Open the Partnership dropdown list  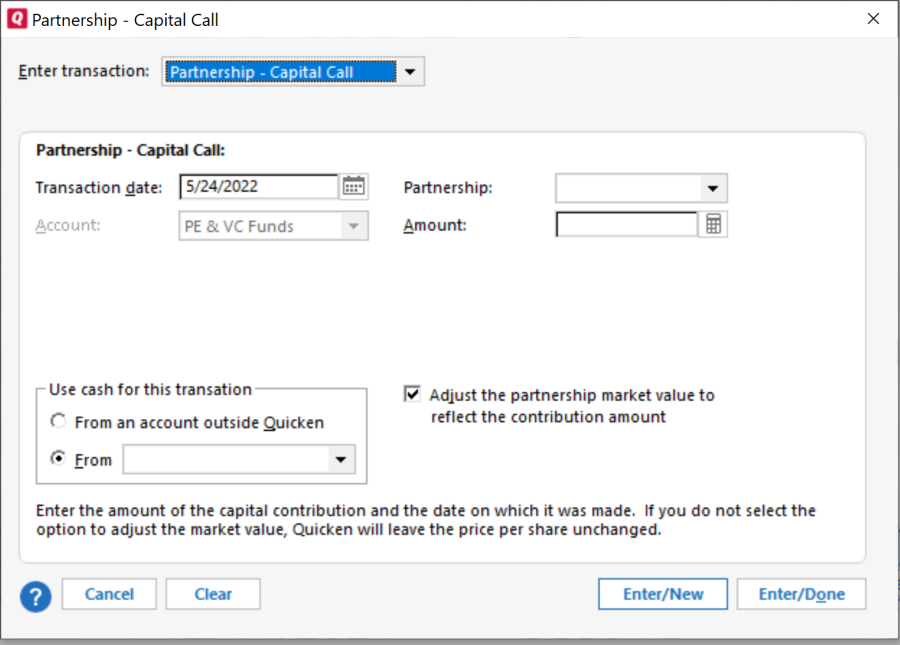point(712,188)
